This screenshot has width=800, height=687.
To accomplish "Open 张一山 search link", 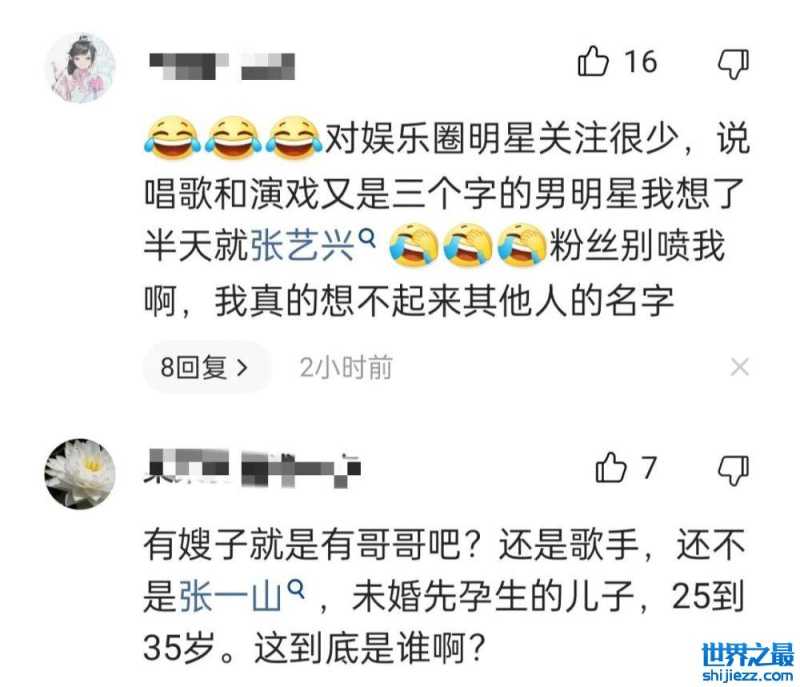I will coord(231,595).
